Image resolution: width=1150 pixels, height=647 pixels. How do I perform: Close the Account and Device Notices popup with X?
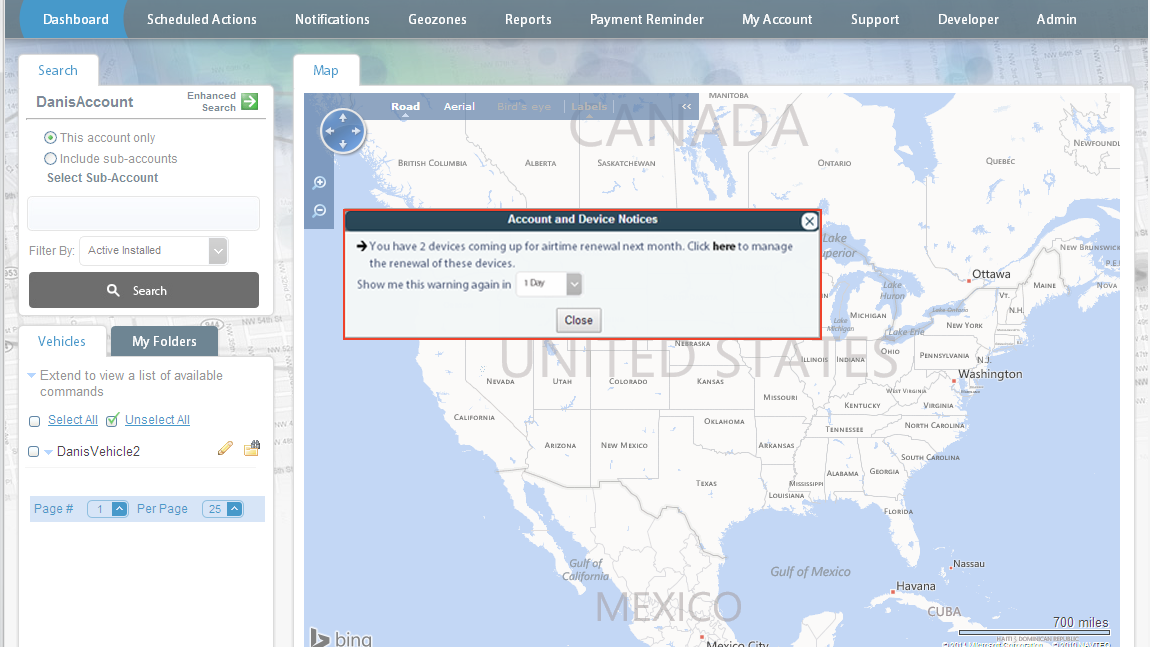(x=809, y=222)
